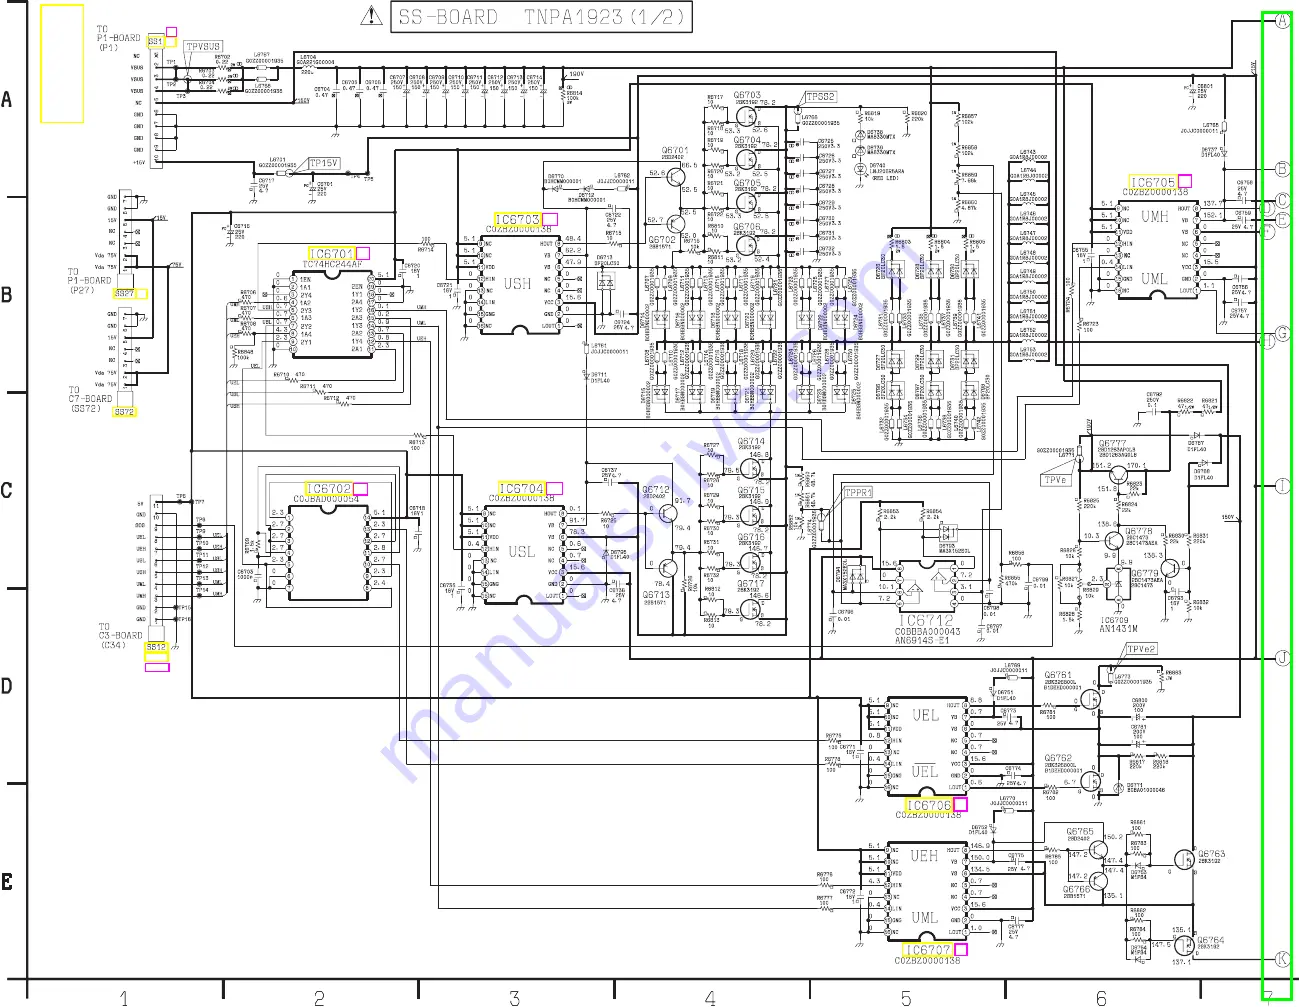Click the Q6701 transistor label

click(674, 151)
